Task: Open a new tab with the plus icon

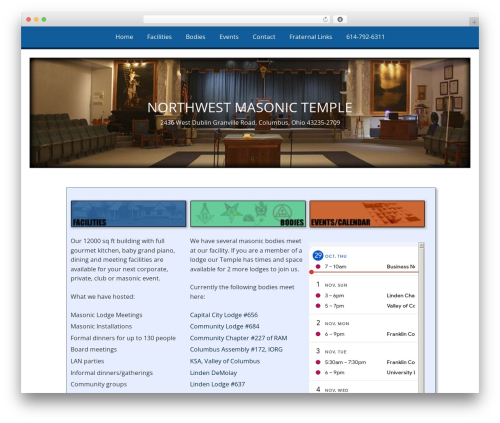Action: 474,22
